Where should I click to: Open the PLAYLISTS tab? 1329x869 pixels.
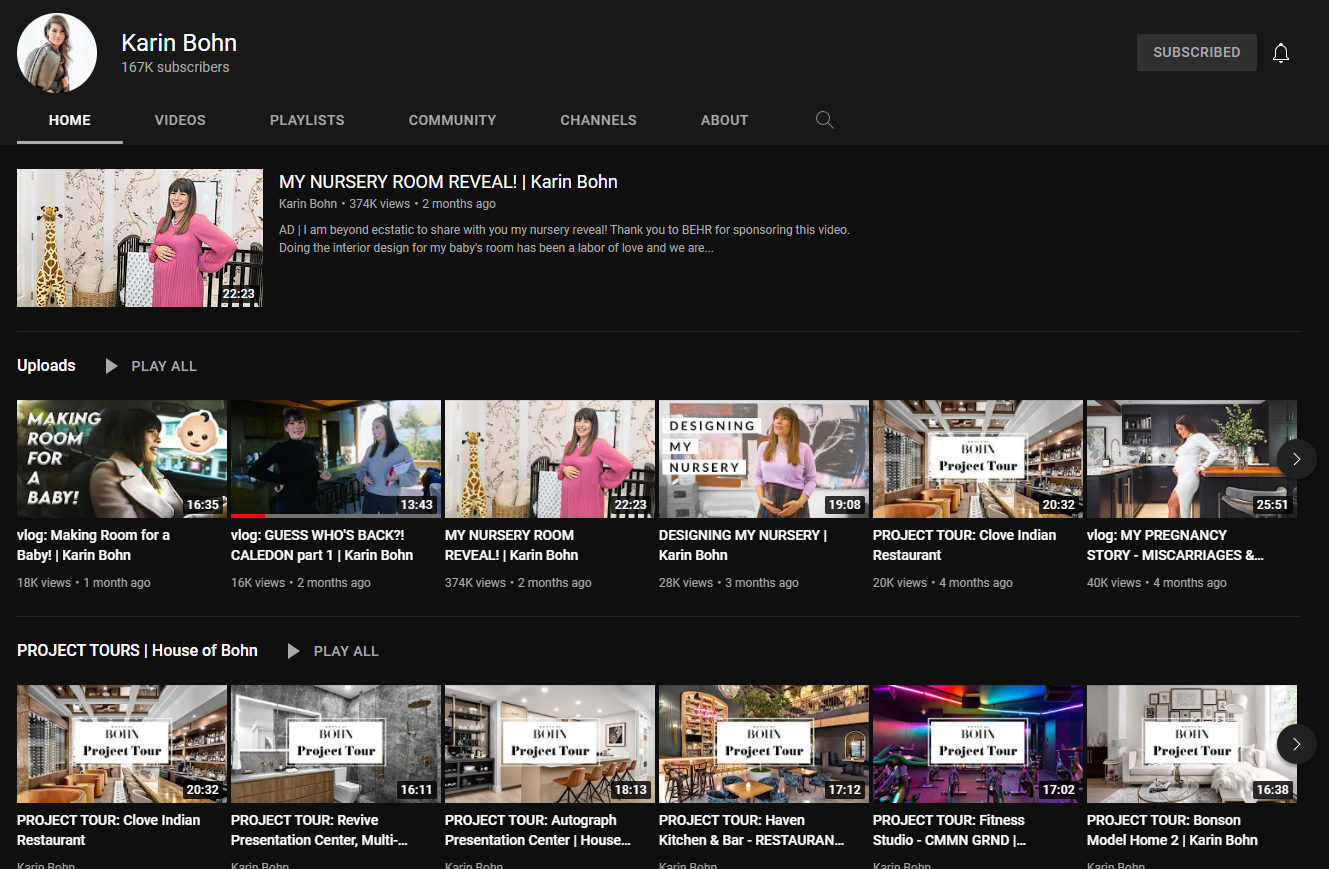(x=307, y=120)
